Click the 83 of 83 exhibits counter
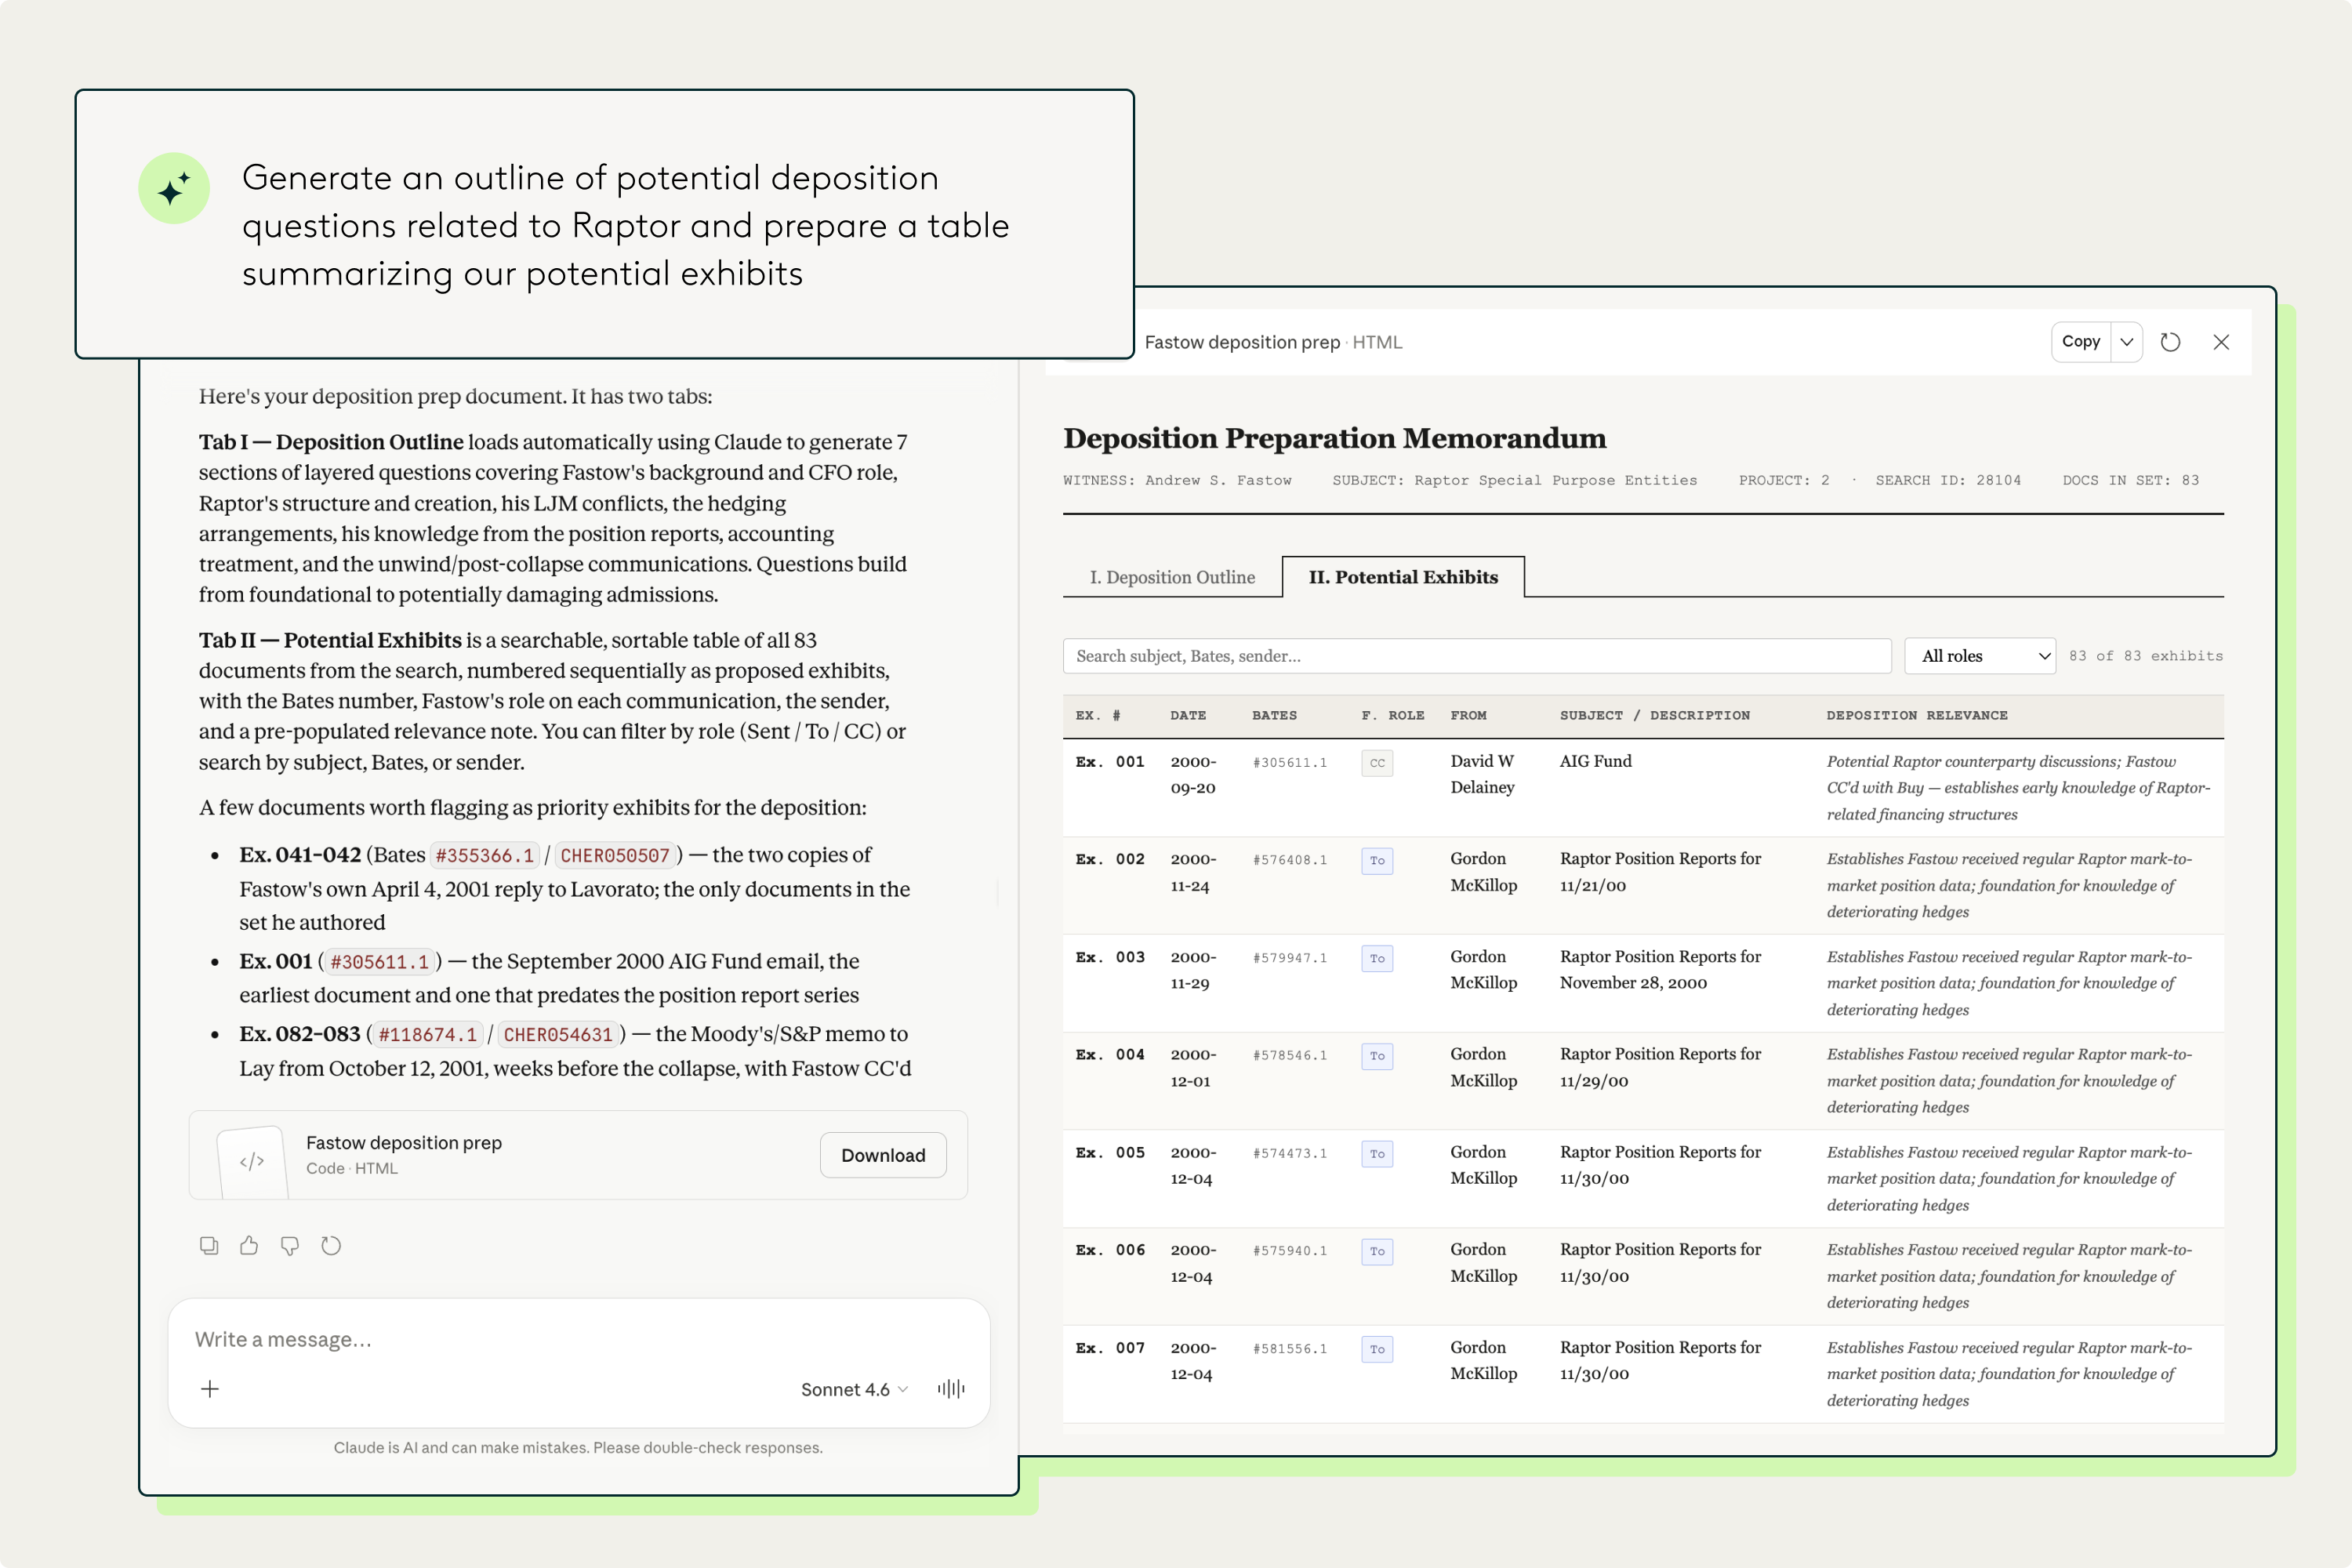 [2146, 656]
